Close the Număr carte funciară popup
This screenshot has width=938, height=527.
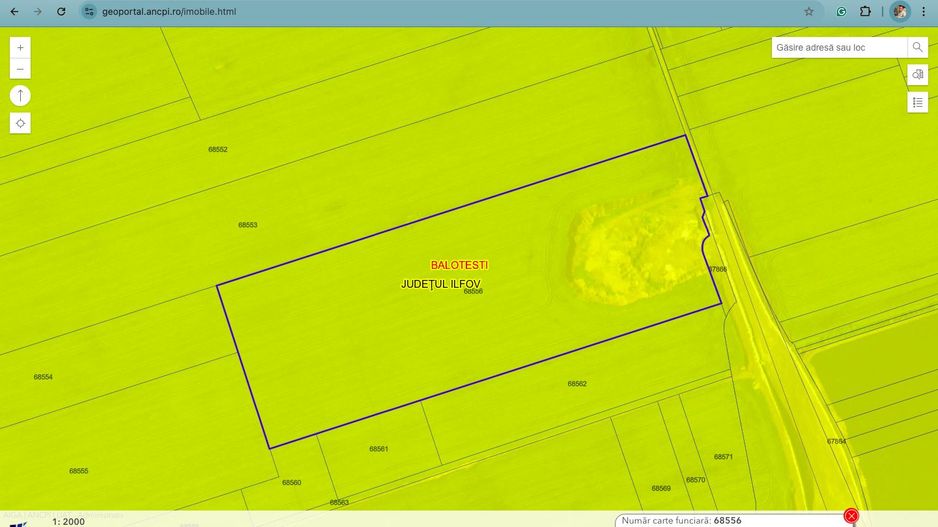[851, 516]
